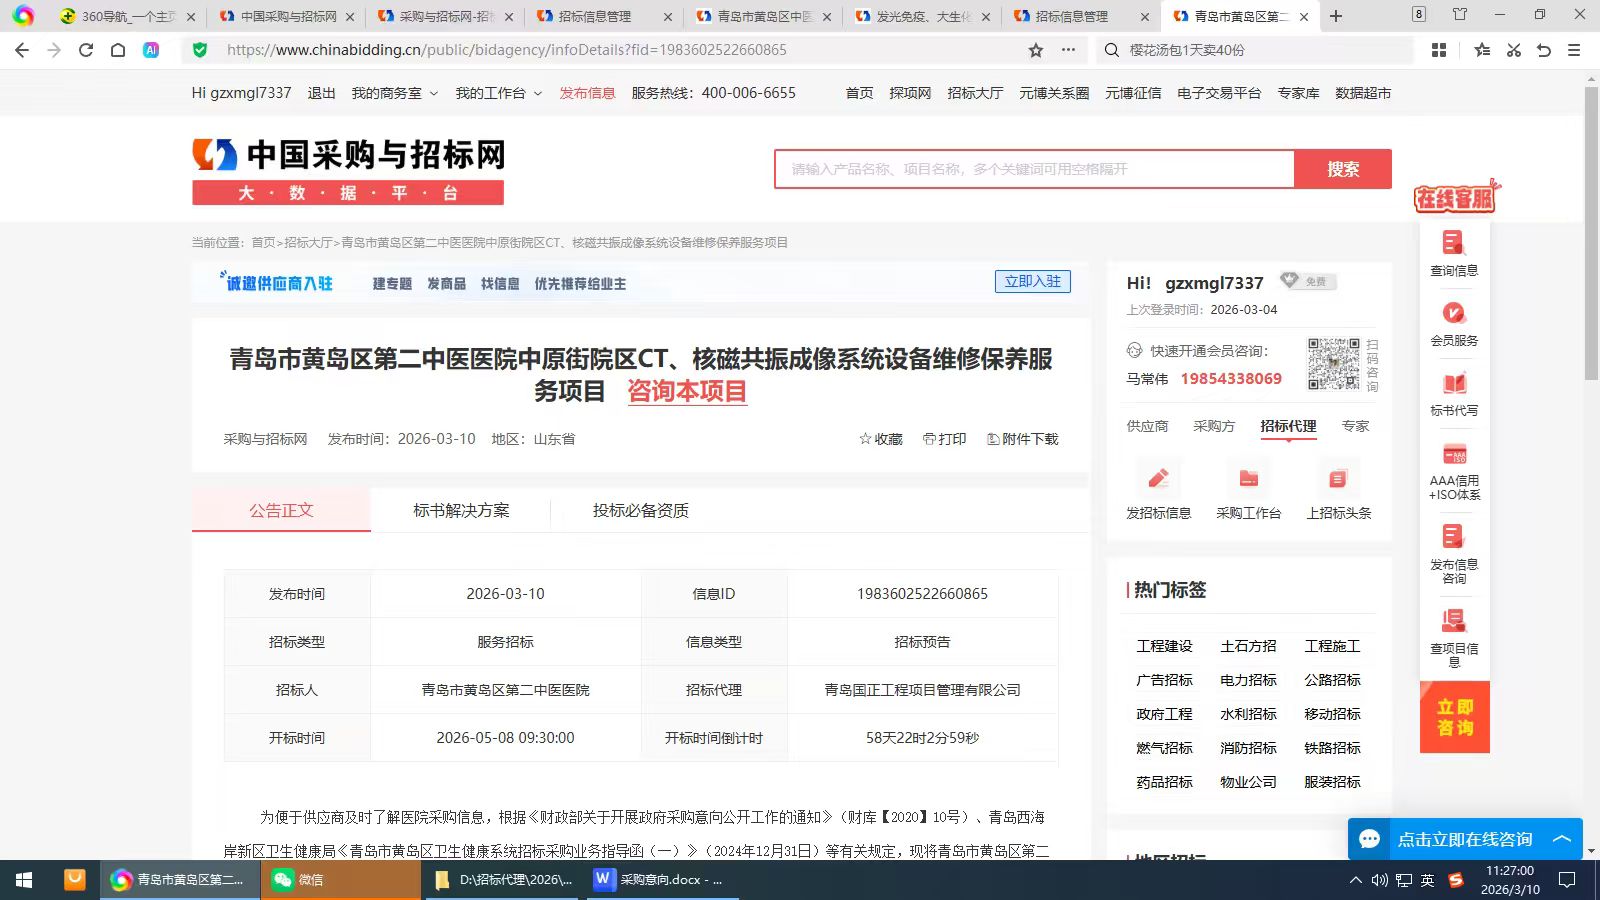
Task: Click the 查询信息 sidebar icon
Action: click(1453, 244)
